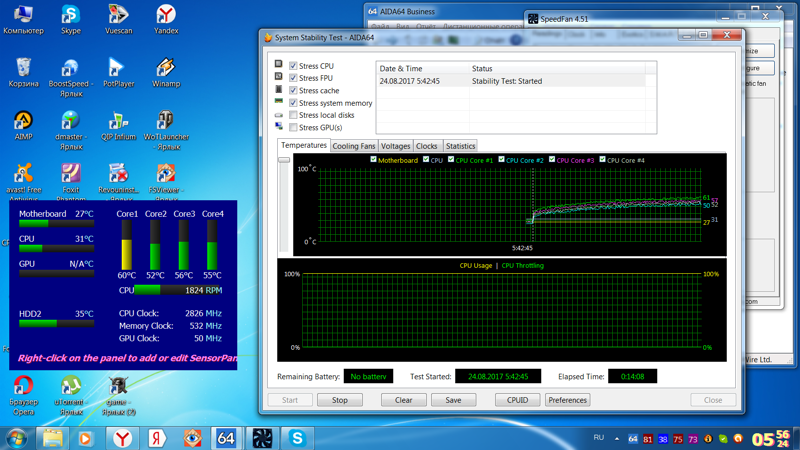Uncheck the Stress cache checkbox
This screenshot has height=450, width=800.
pos(293,90)
